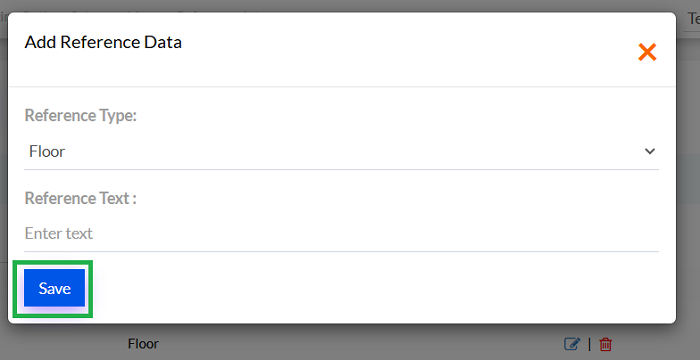Click the Reference Text label
Viewport: 700px width, 360px height.
[80, 198]
